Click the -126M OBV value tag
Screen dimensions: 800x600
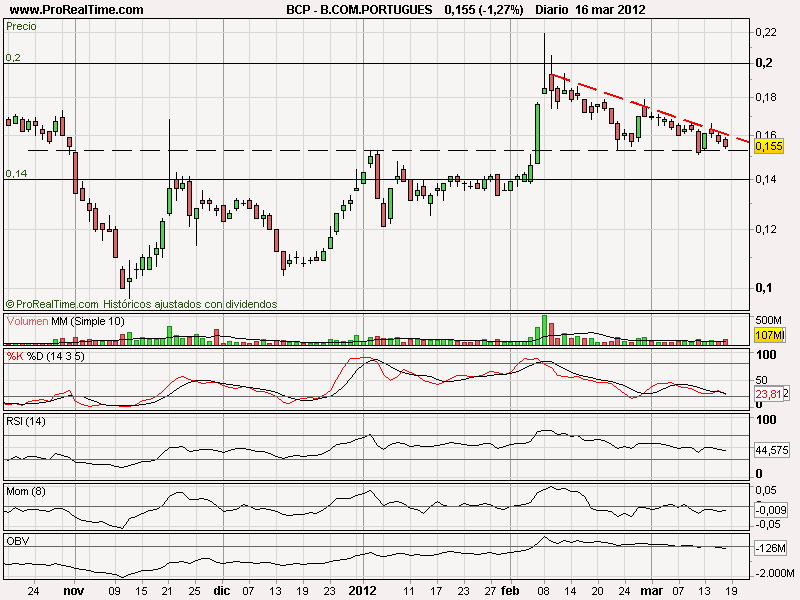tap(770, 548)
